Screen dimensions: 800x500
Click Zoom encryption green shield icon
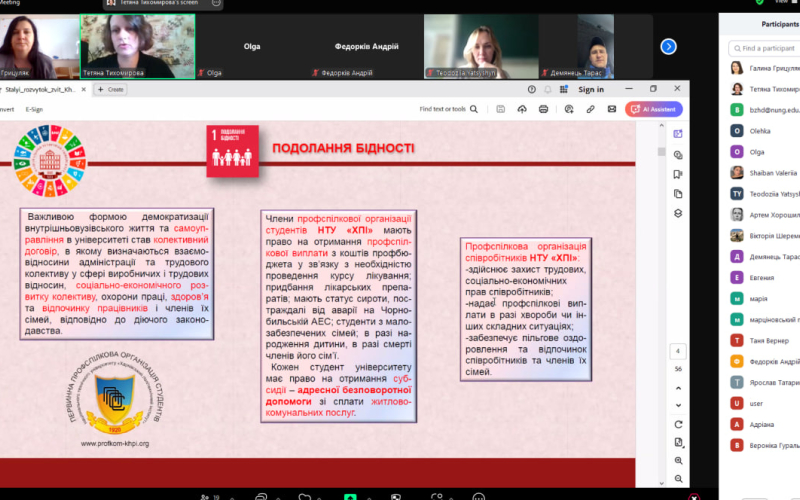(759, 2)
